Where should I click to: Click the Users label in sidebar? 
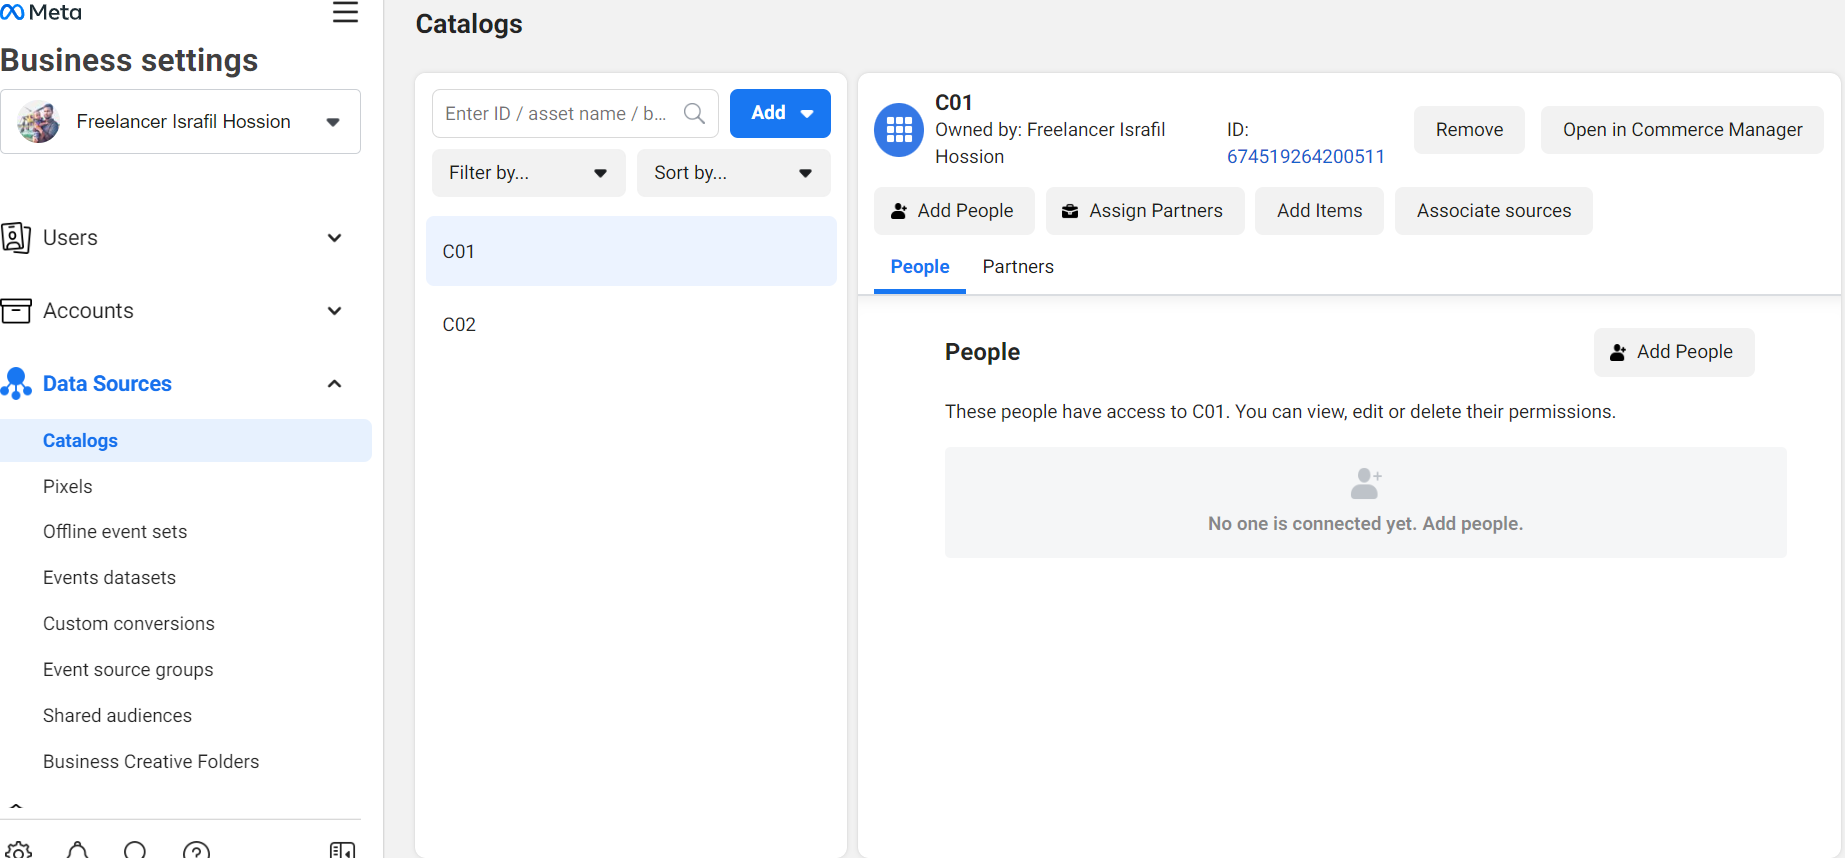(x=70, y=238)
